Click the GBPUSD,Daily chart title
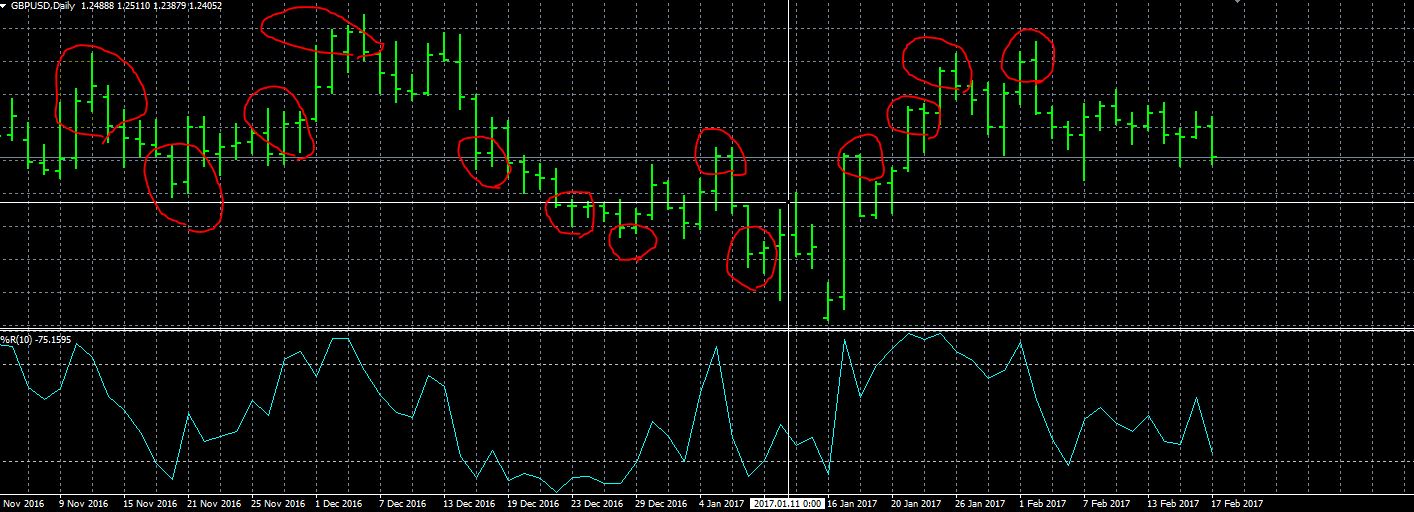The image size is (1414, 512). pos(41,6)
